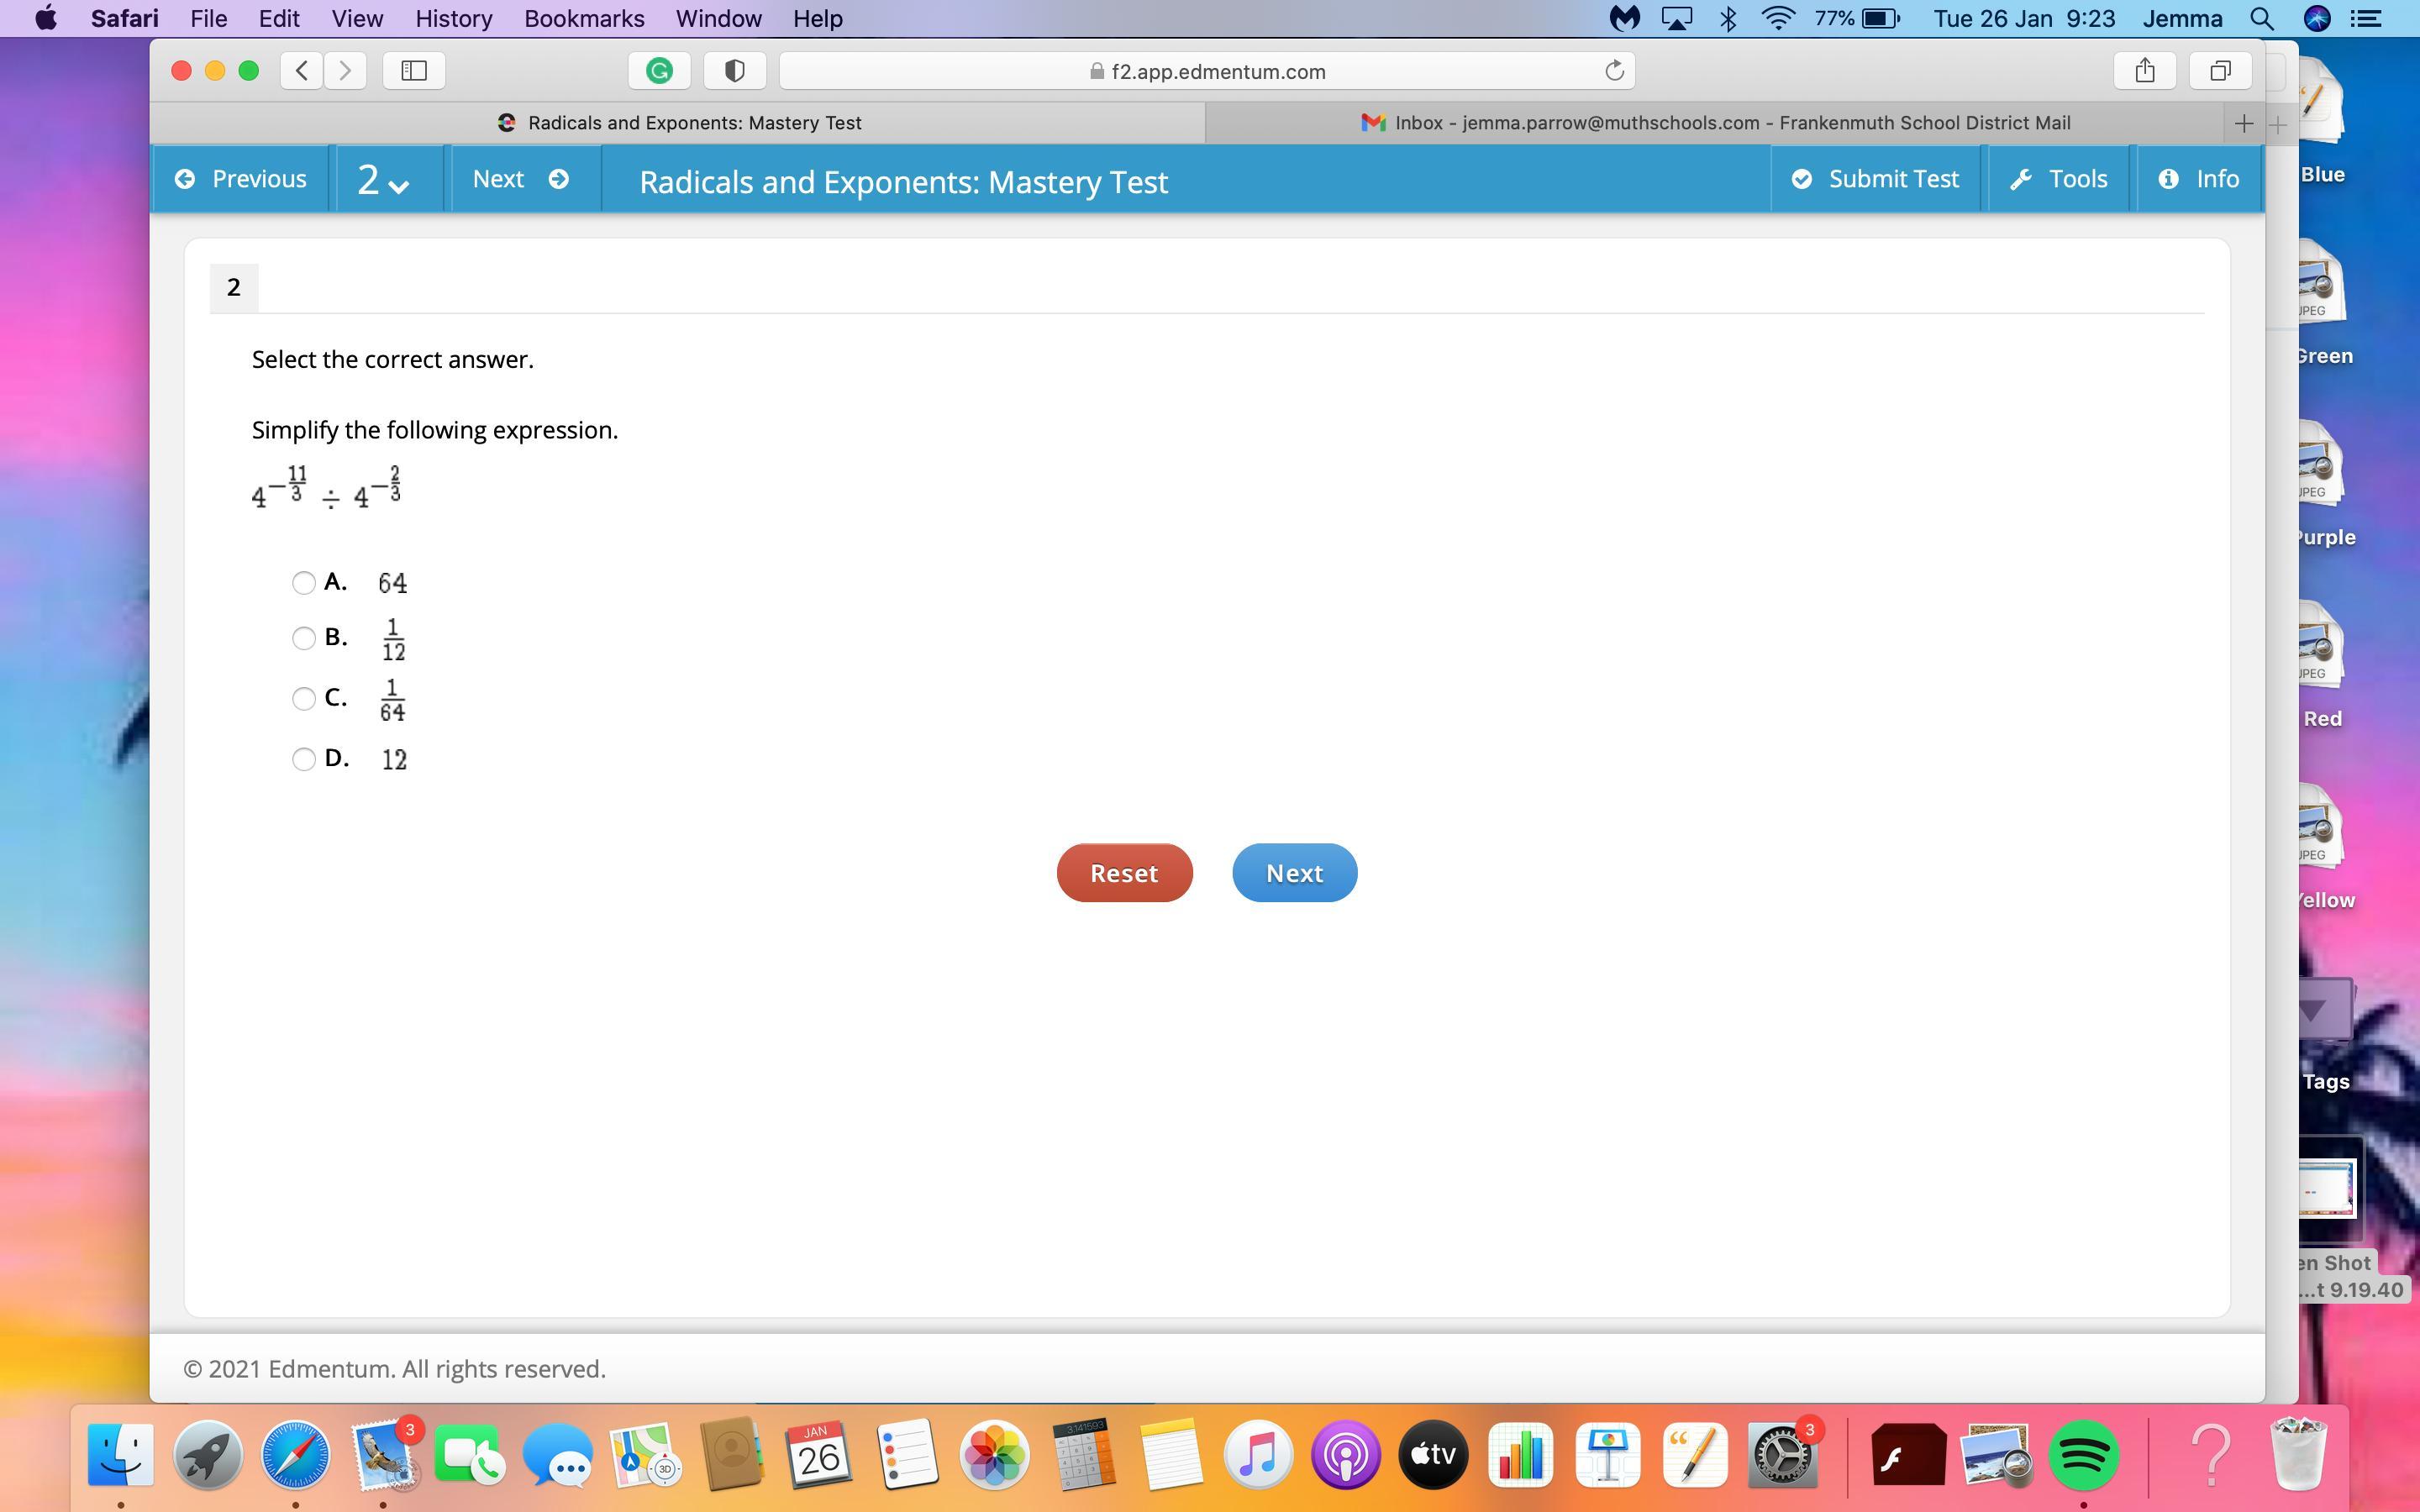Expand the question number 2 dropdown
Viewport: 2420px width, 1512px height.
pyautogui.click(x=384, y=180)
